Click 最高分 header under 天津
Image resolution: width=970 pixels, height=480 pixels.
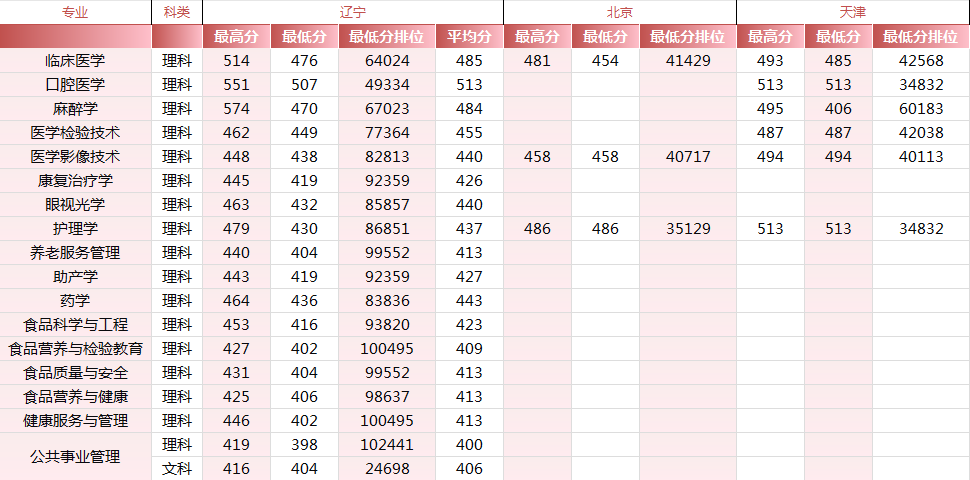point(770,37)
